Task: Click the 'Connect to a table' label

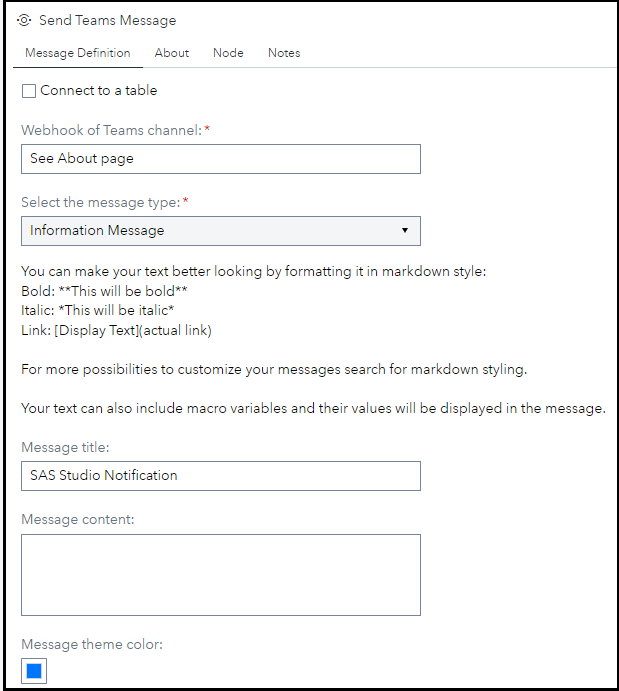Action: click(99, 90)
